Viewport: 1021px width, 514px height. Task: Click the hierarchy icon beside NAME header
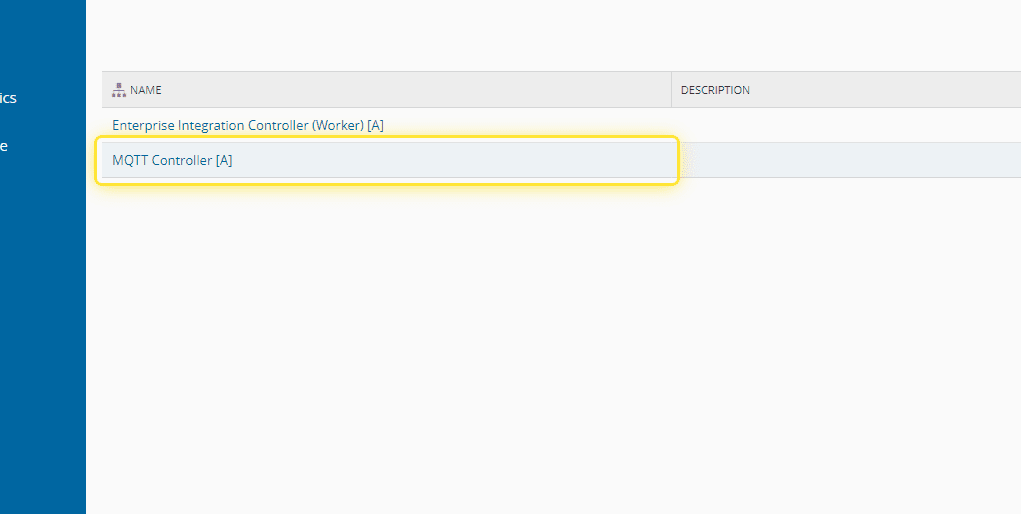coord(118,90)
